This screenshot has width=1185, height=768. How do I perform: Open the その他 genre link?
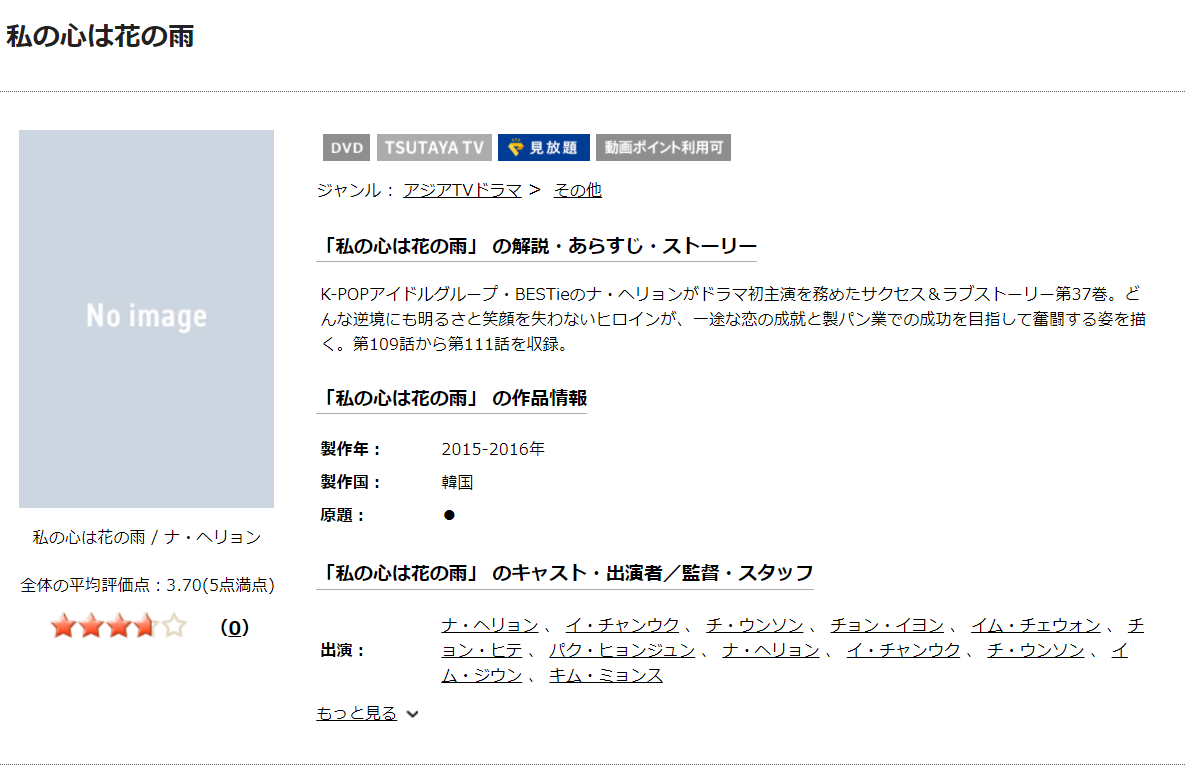577,190
